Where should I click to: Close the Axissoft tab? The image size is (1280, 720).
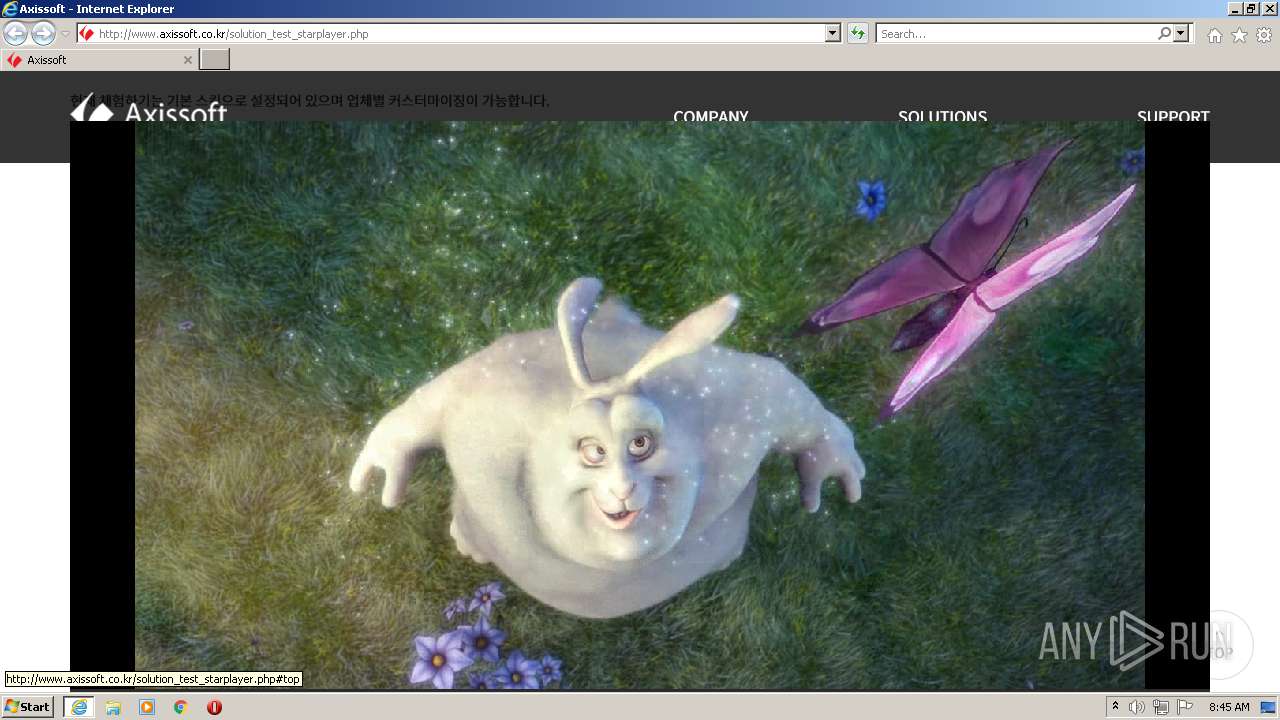pyautogui.click(x=187, y=60)
